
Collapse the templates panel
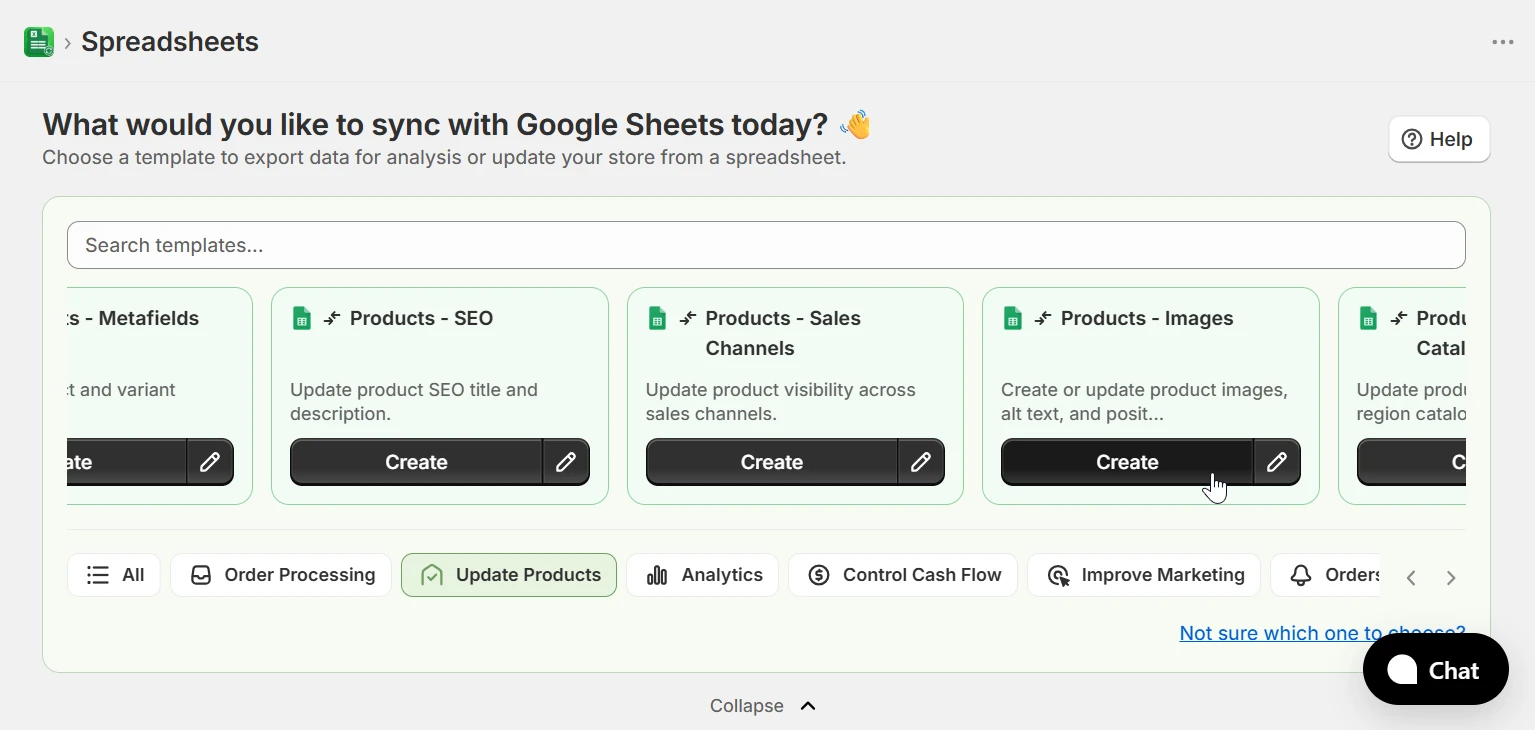pyautogui.click(x=763, y=706)
